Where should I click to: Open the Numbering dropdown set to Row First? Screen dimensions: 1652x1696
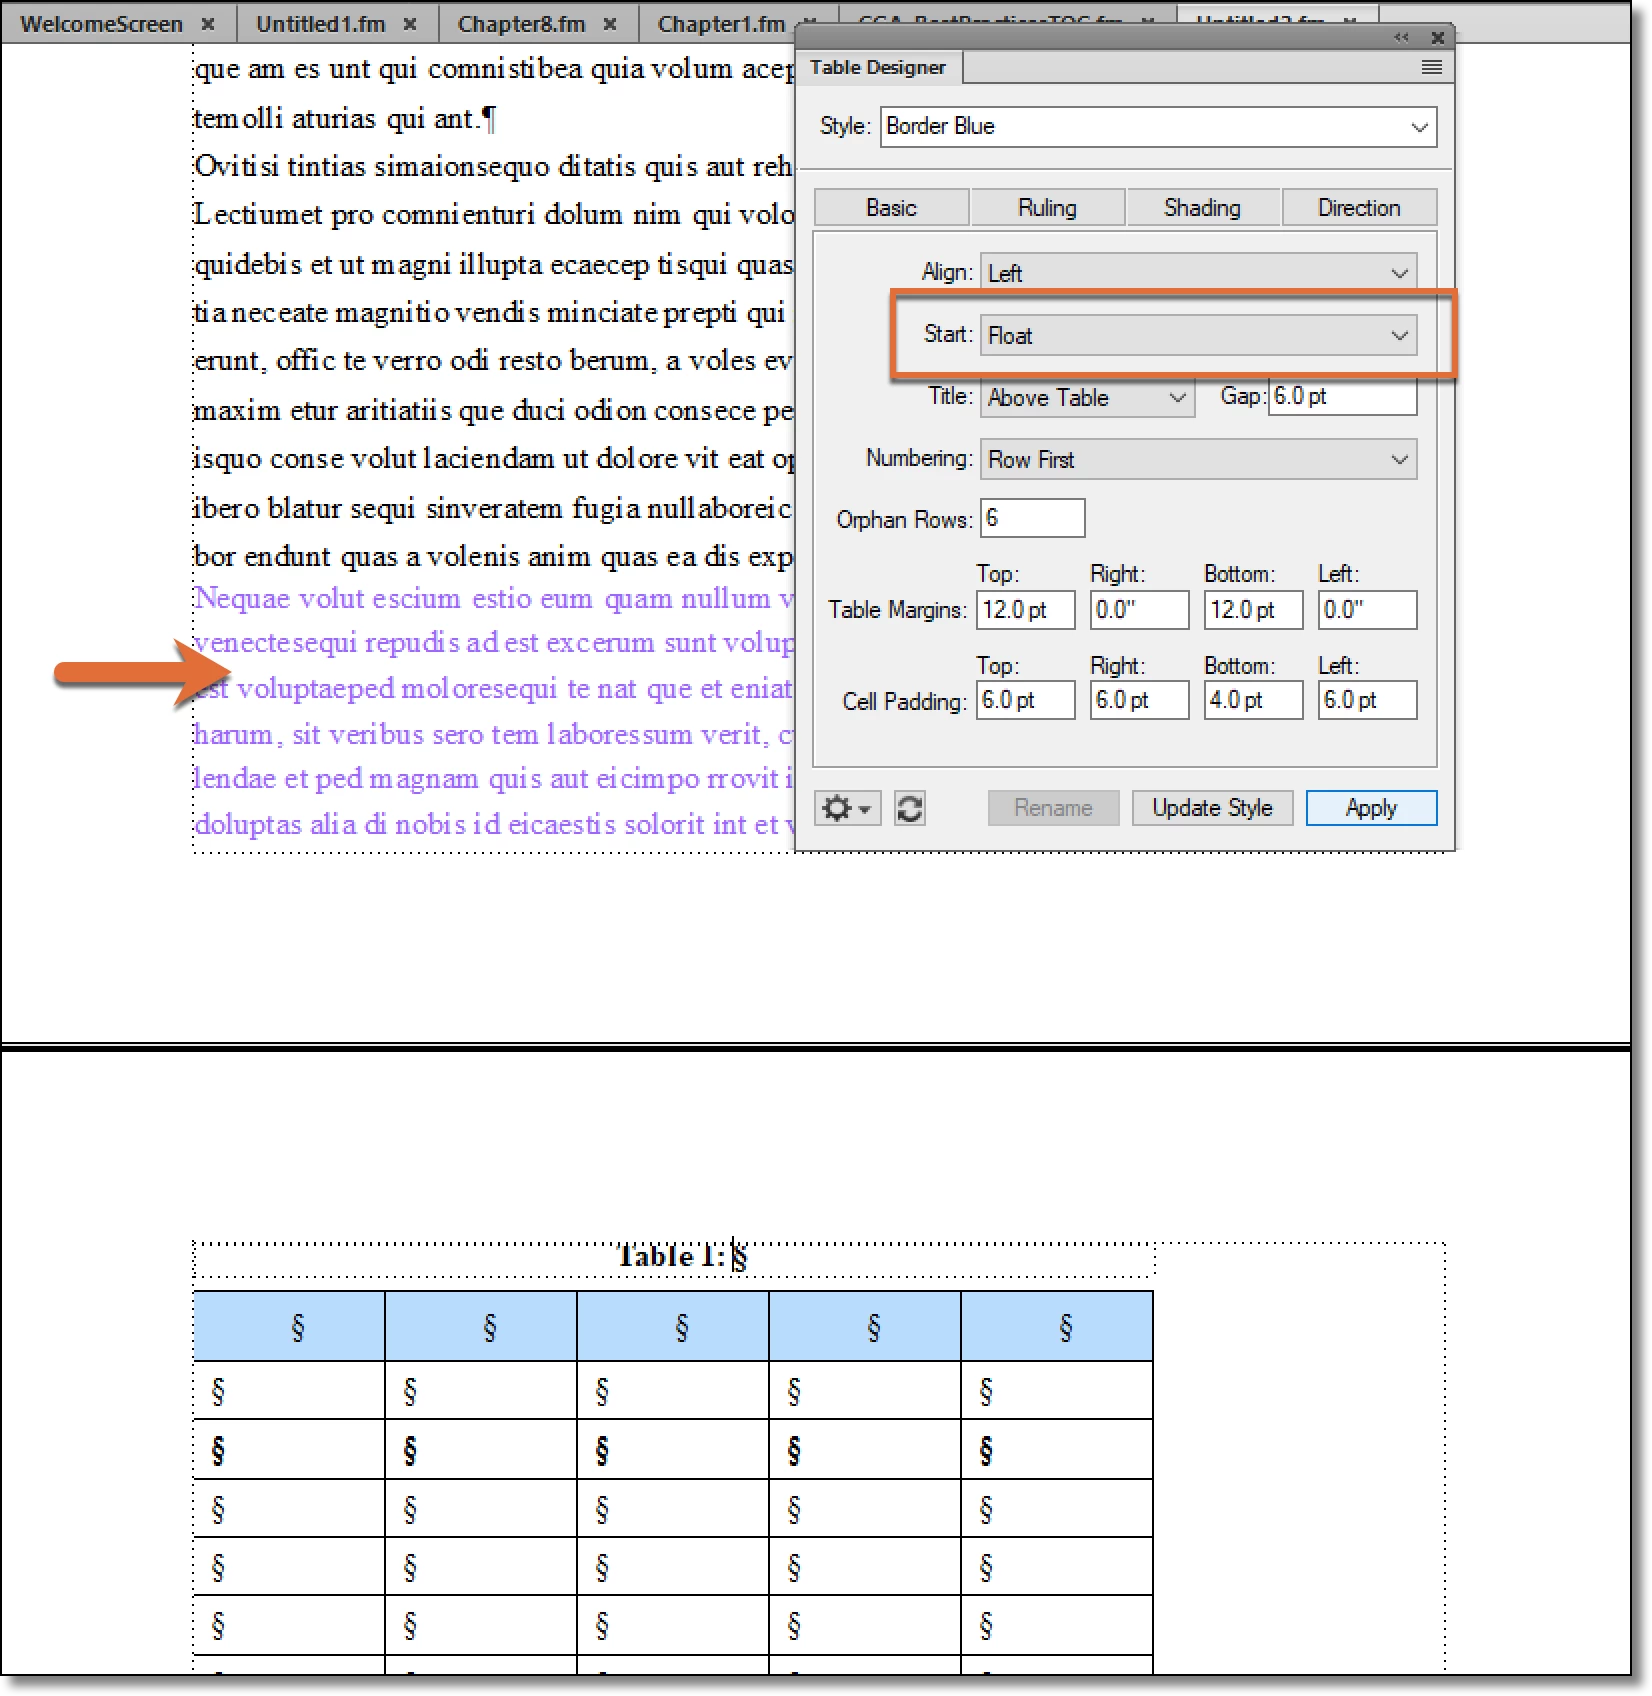click(1198, 459)
